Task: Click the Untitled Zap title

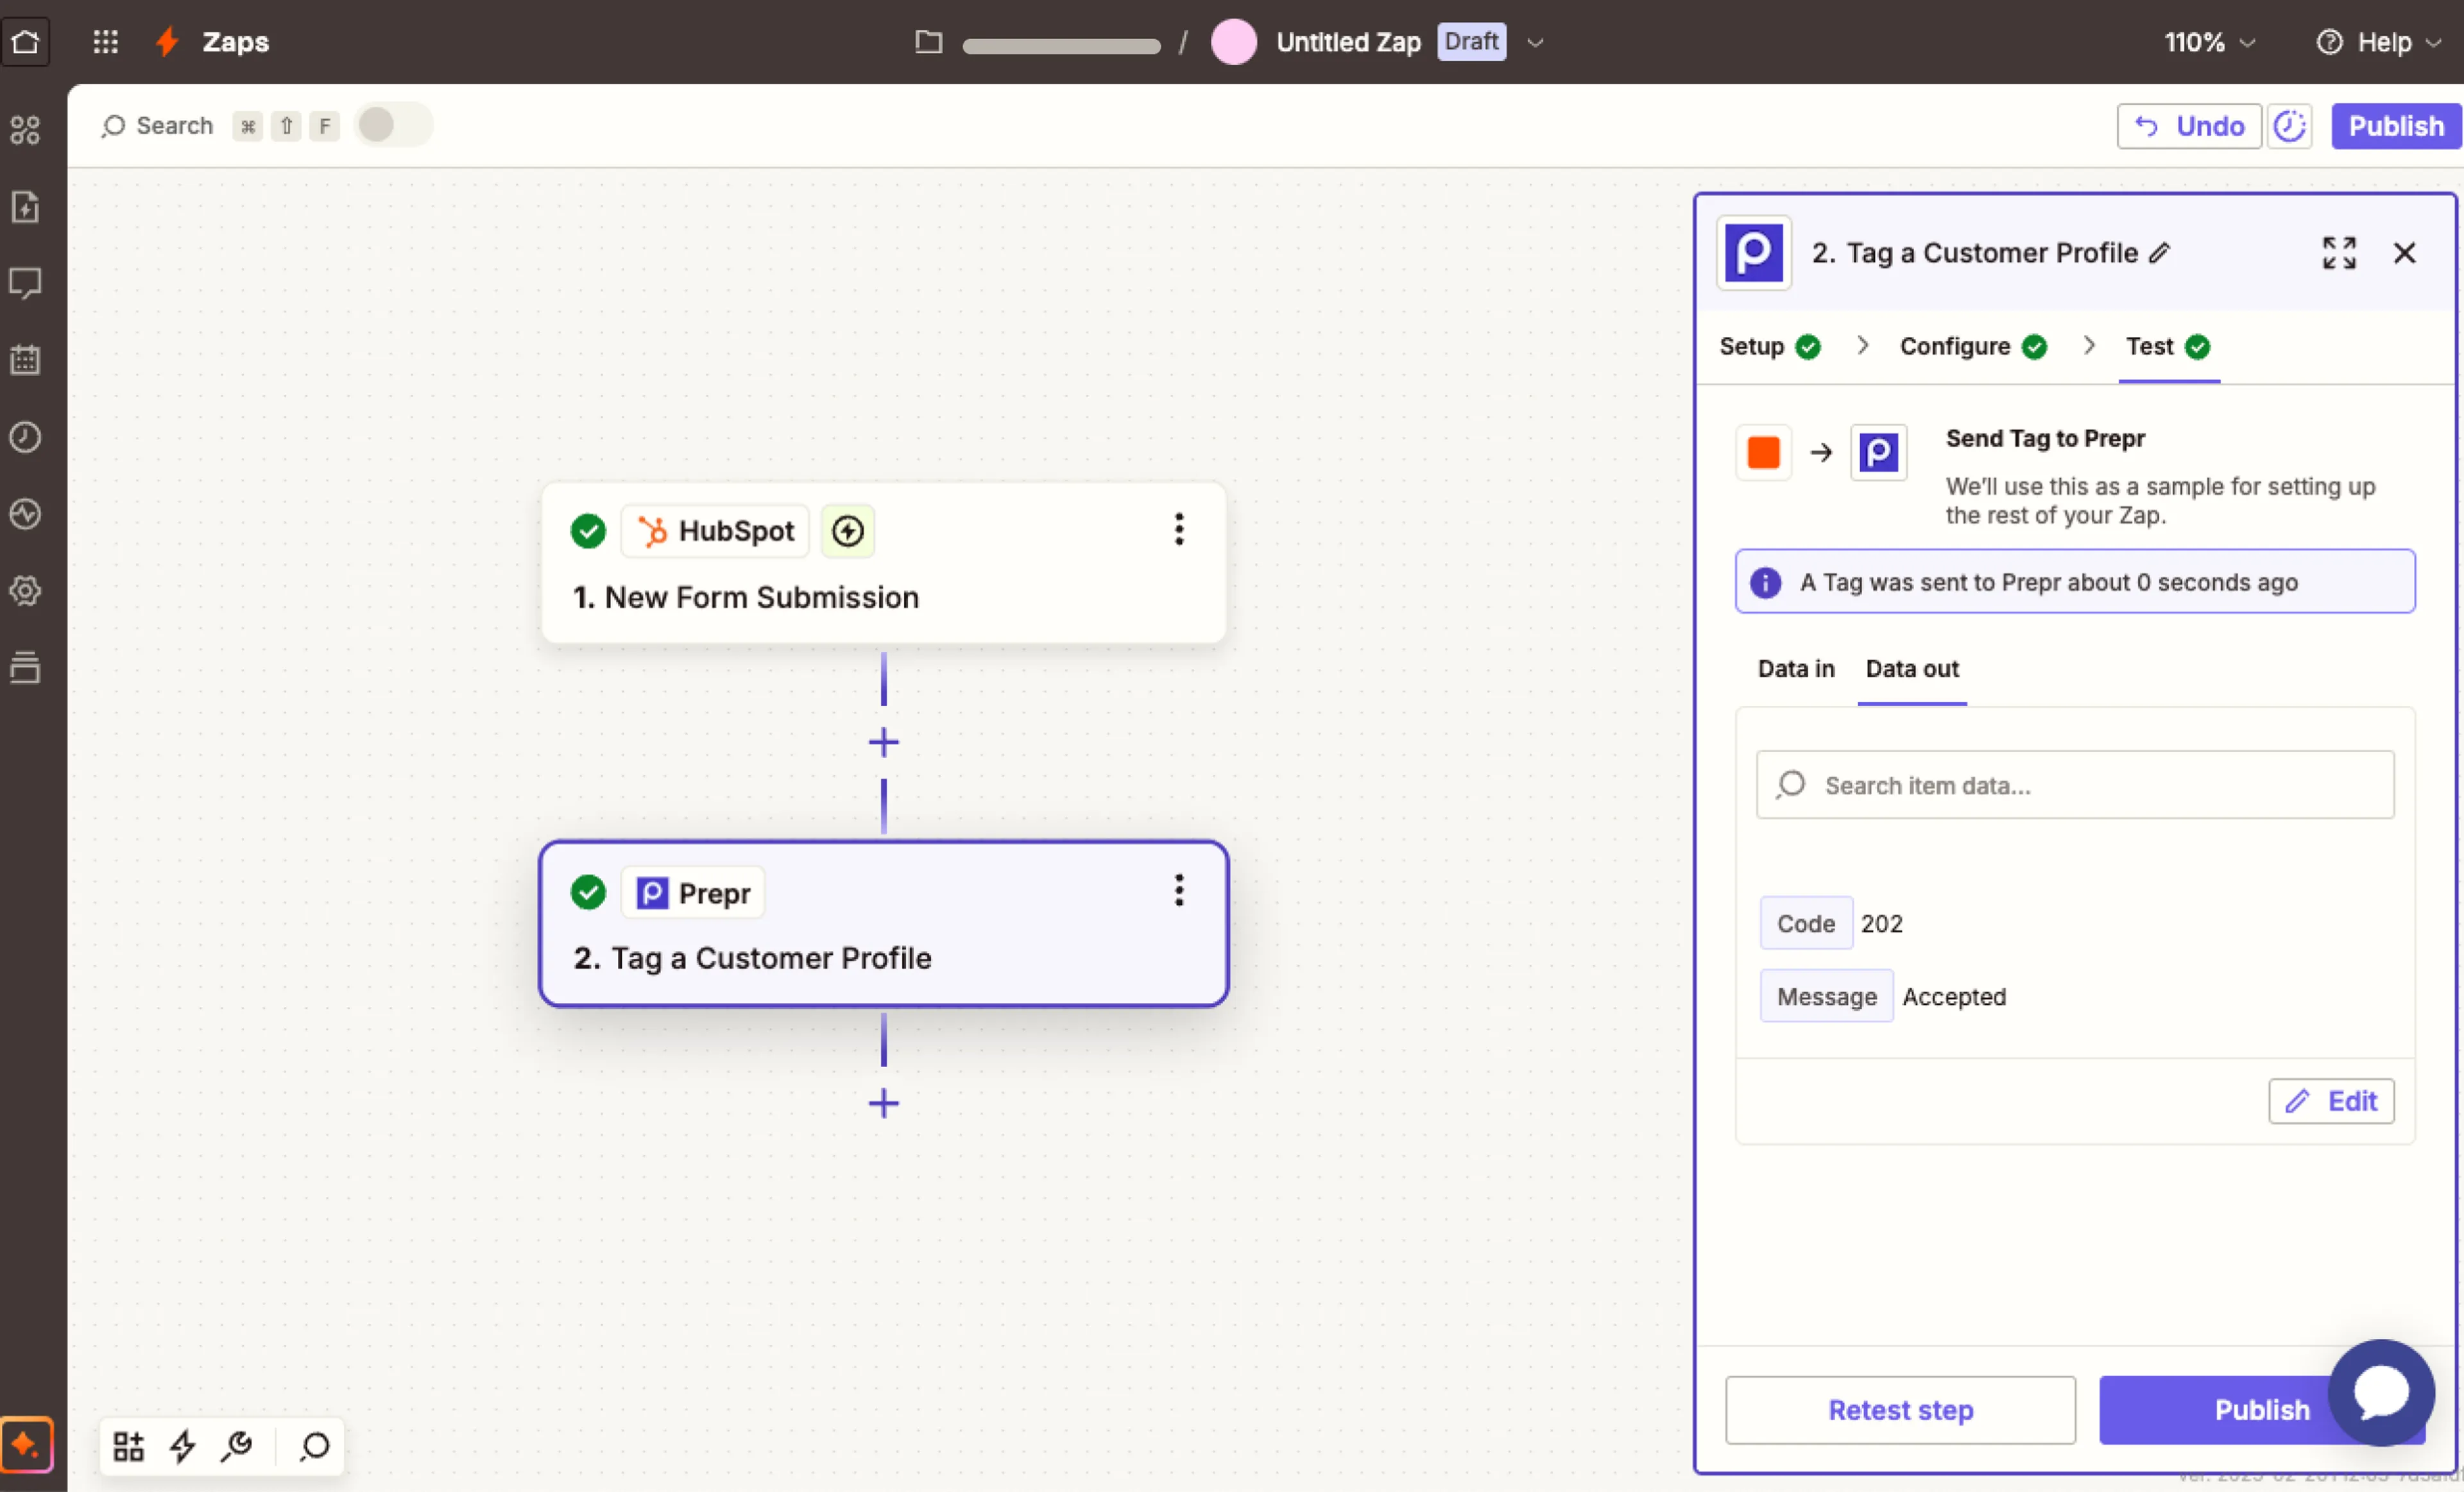Action: pyautogui.click(x=1348, y=42)
